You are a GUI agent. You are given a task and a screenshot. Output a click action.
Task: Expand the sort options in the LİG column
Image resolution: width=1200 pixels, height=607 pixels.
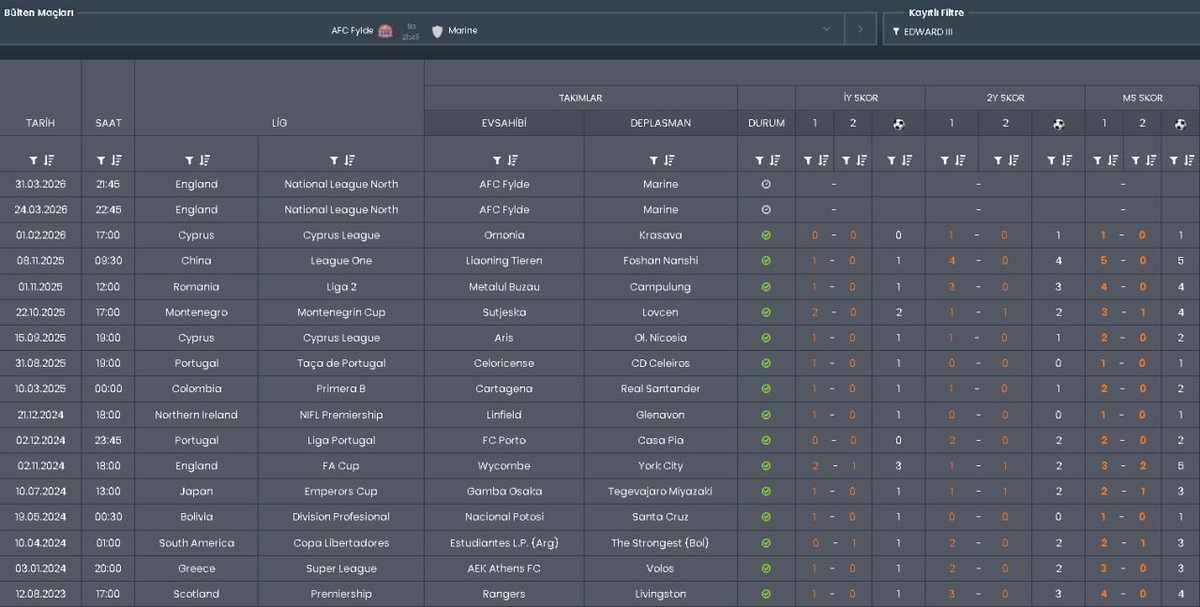350,159
